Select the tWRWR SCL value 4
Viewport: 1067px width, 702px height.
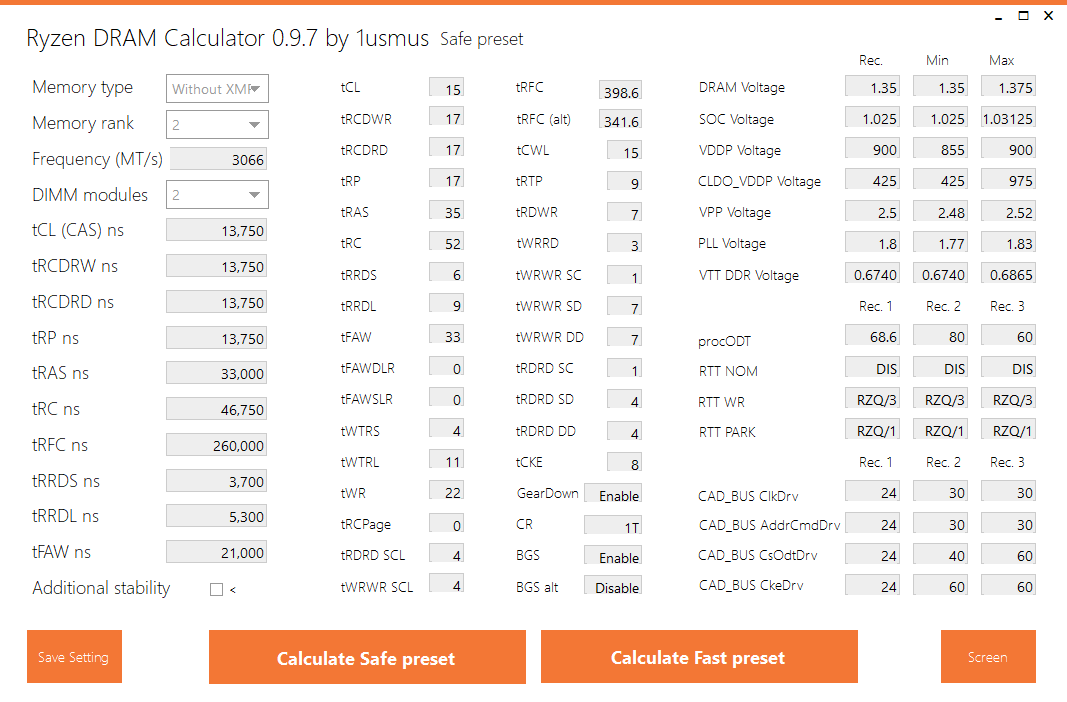(446, 584)
